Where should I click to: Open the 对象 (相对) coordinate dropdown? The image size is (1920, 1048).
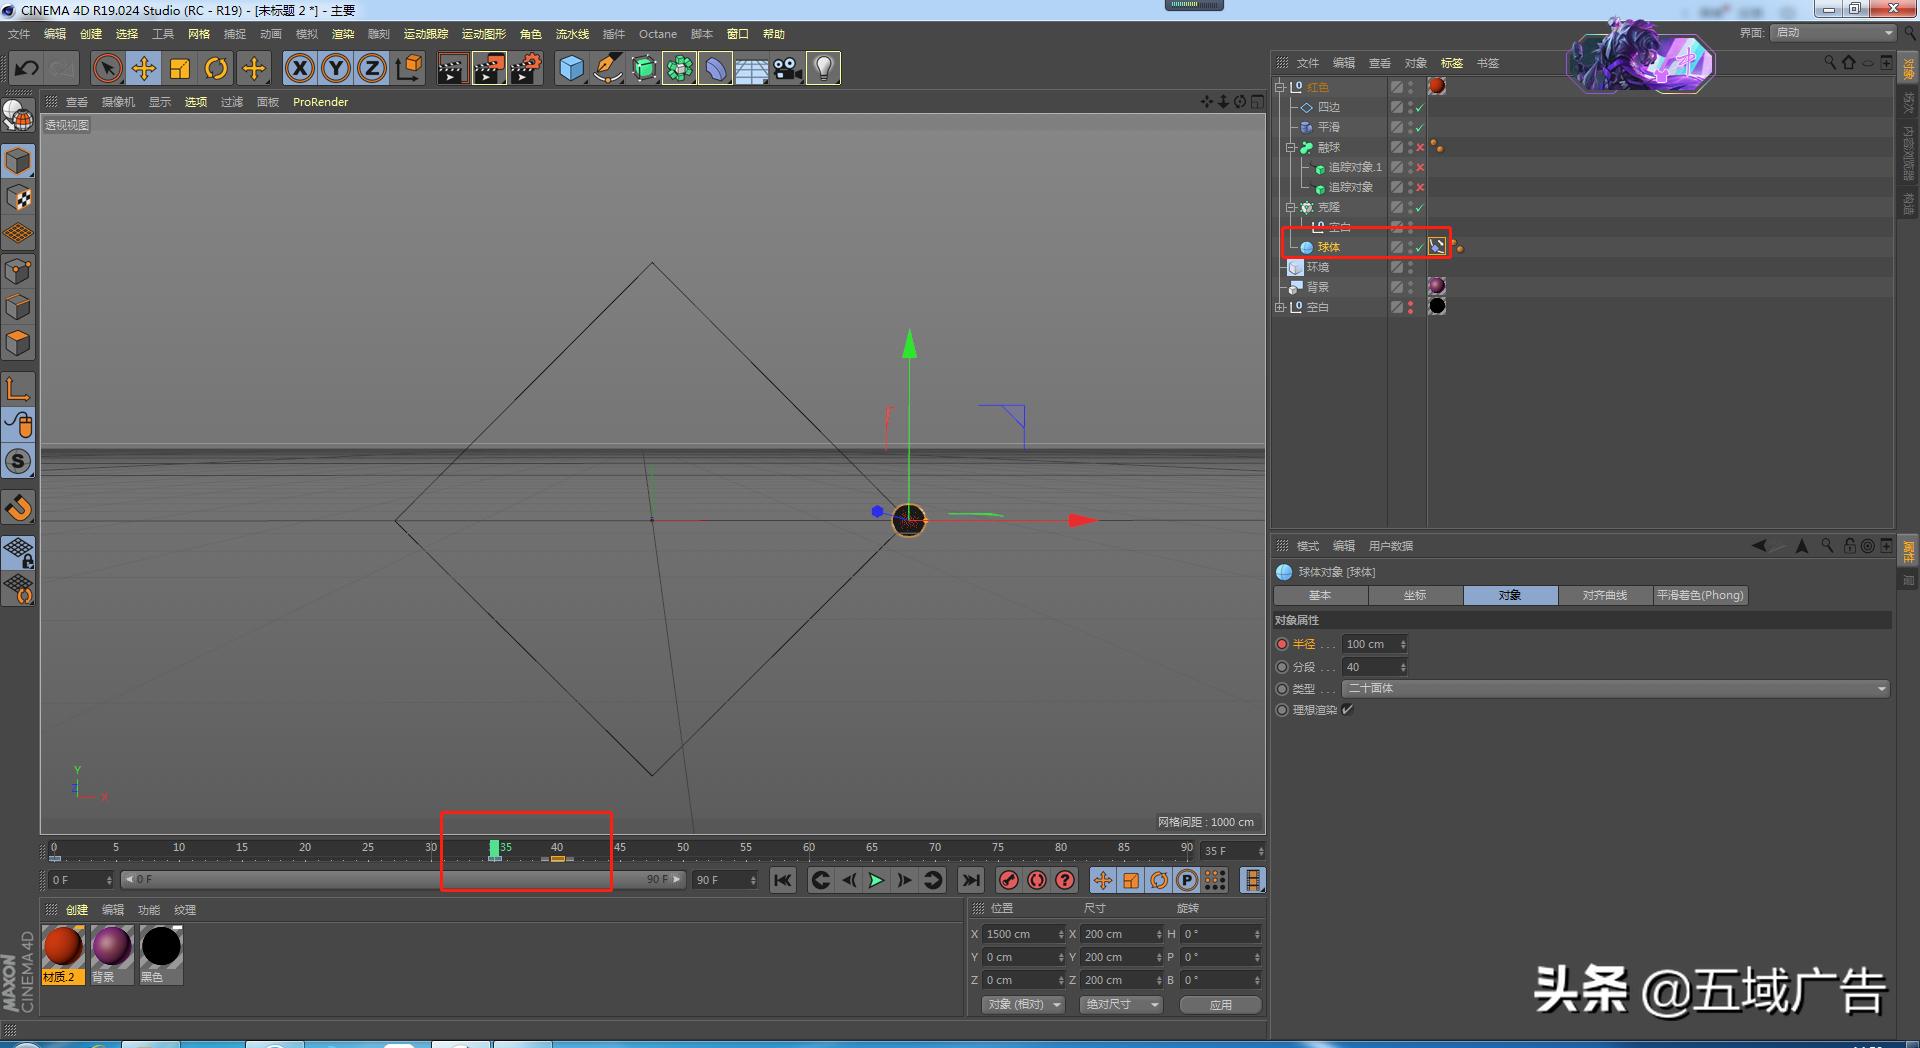(x=1024, y=1004)
